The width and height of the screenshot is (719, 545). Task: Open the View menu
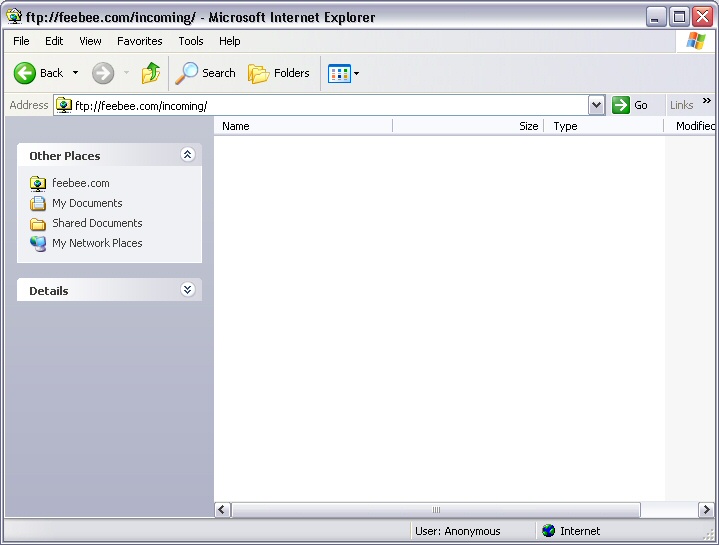tap(90, 41)
